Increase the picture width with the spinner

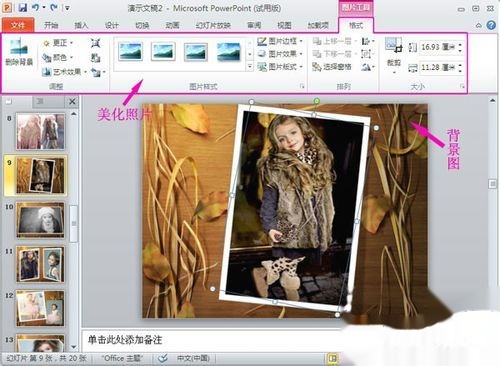[460, 65]
